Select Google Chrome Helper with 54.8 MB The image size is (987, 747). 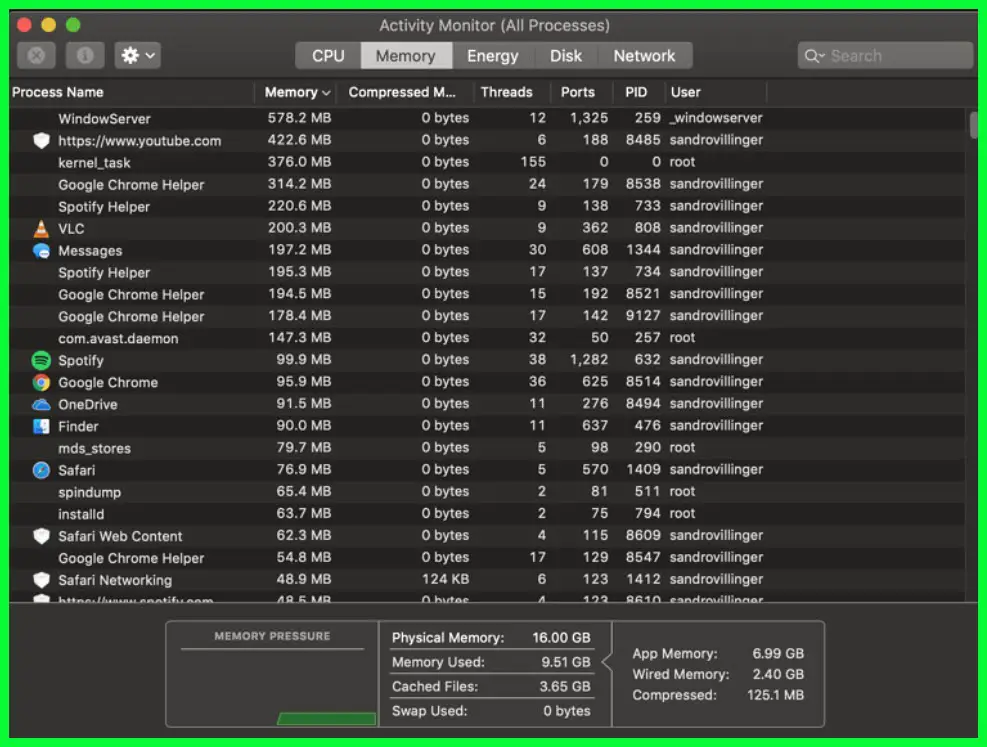487,558
